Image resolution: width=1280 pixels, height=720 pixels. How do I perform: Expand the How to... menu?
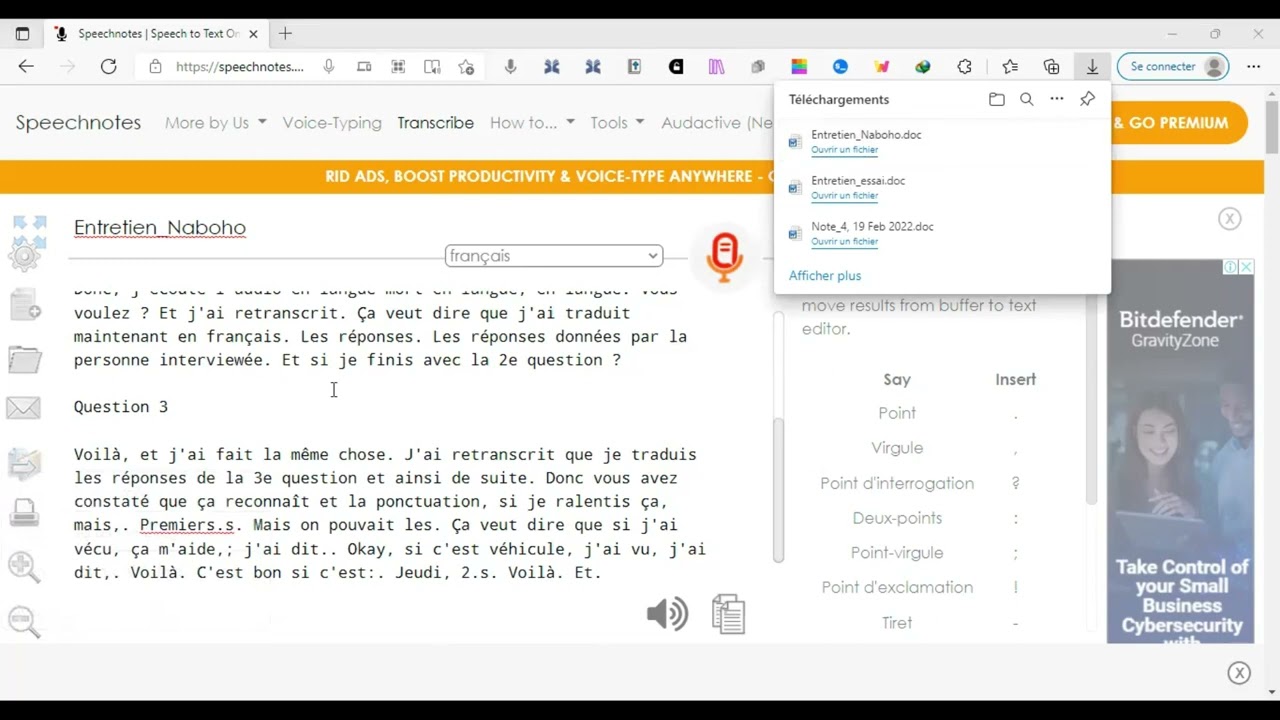532,123
